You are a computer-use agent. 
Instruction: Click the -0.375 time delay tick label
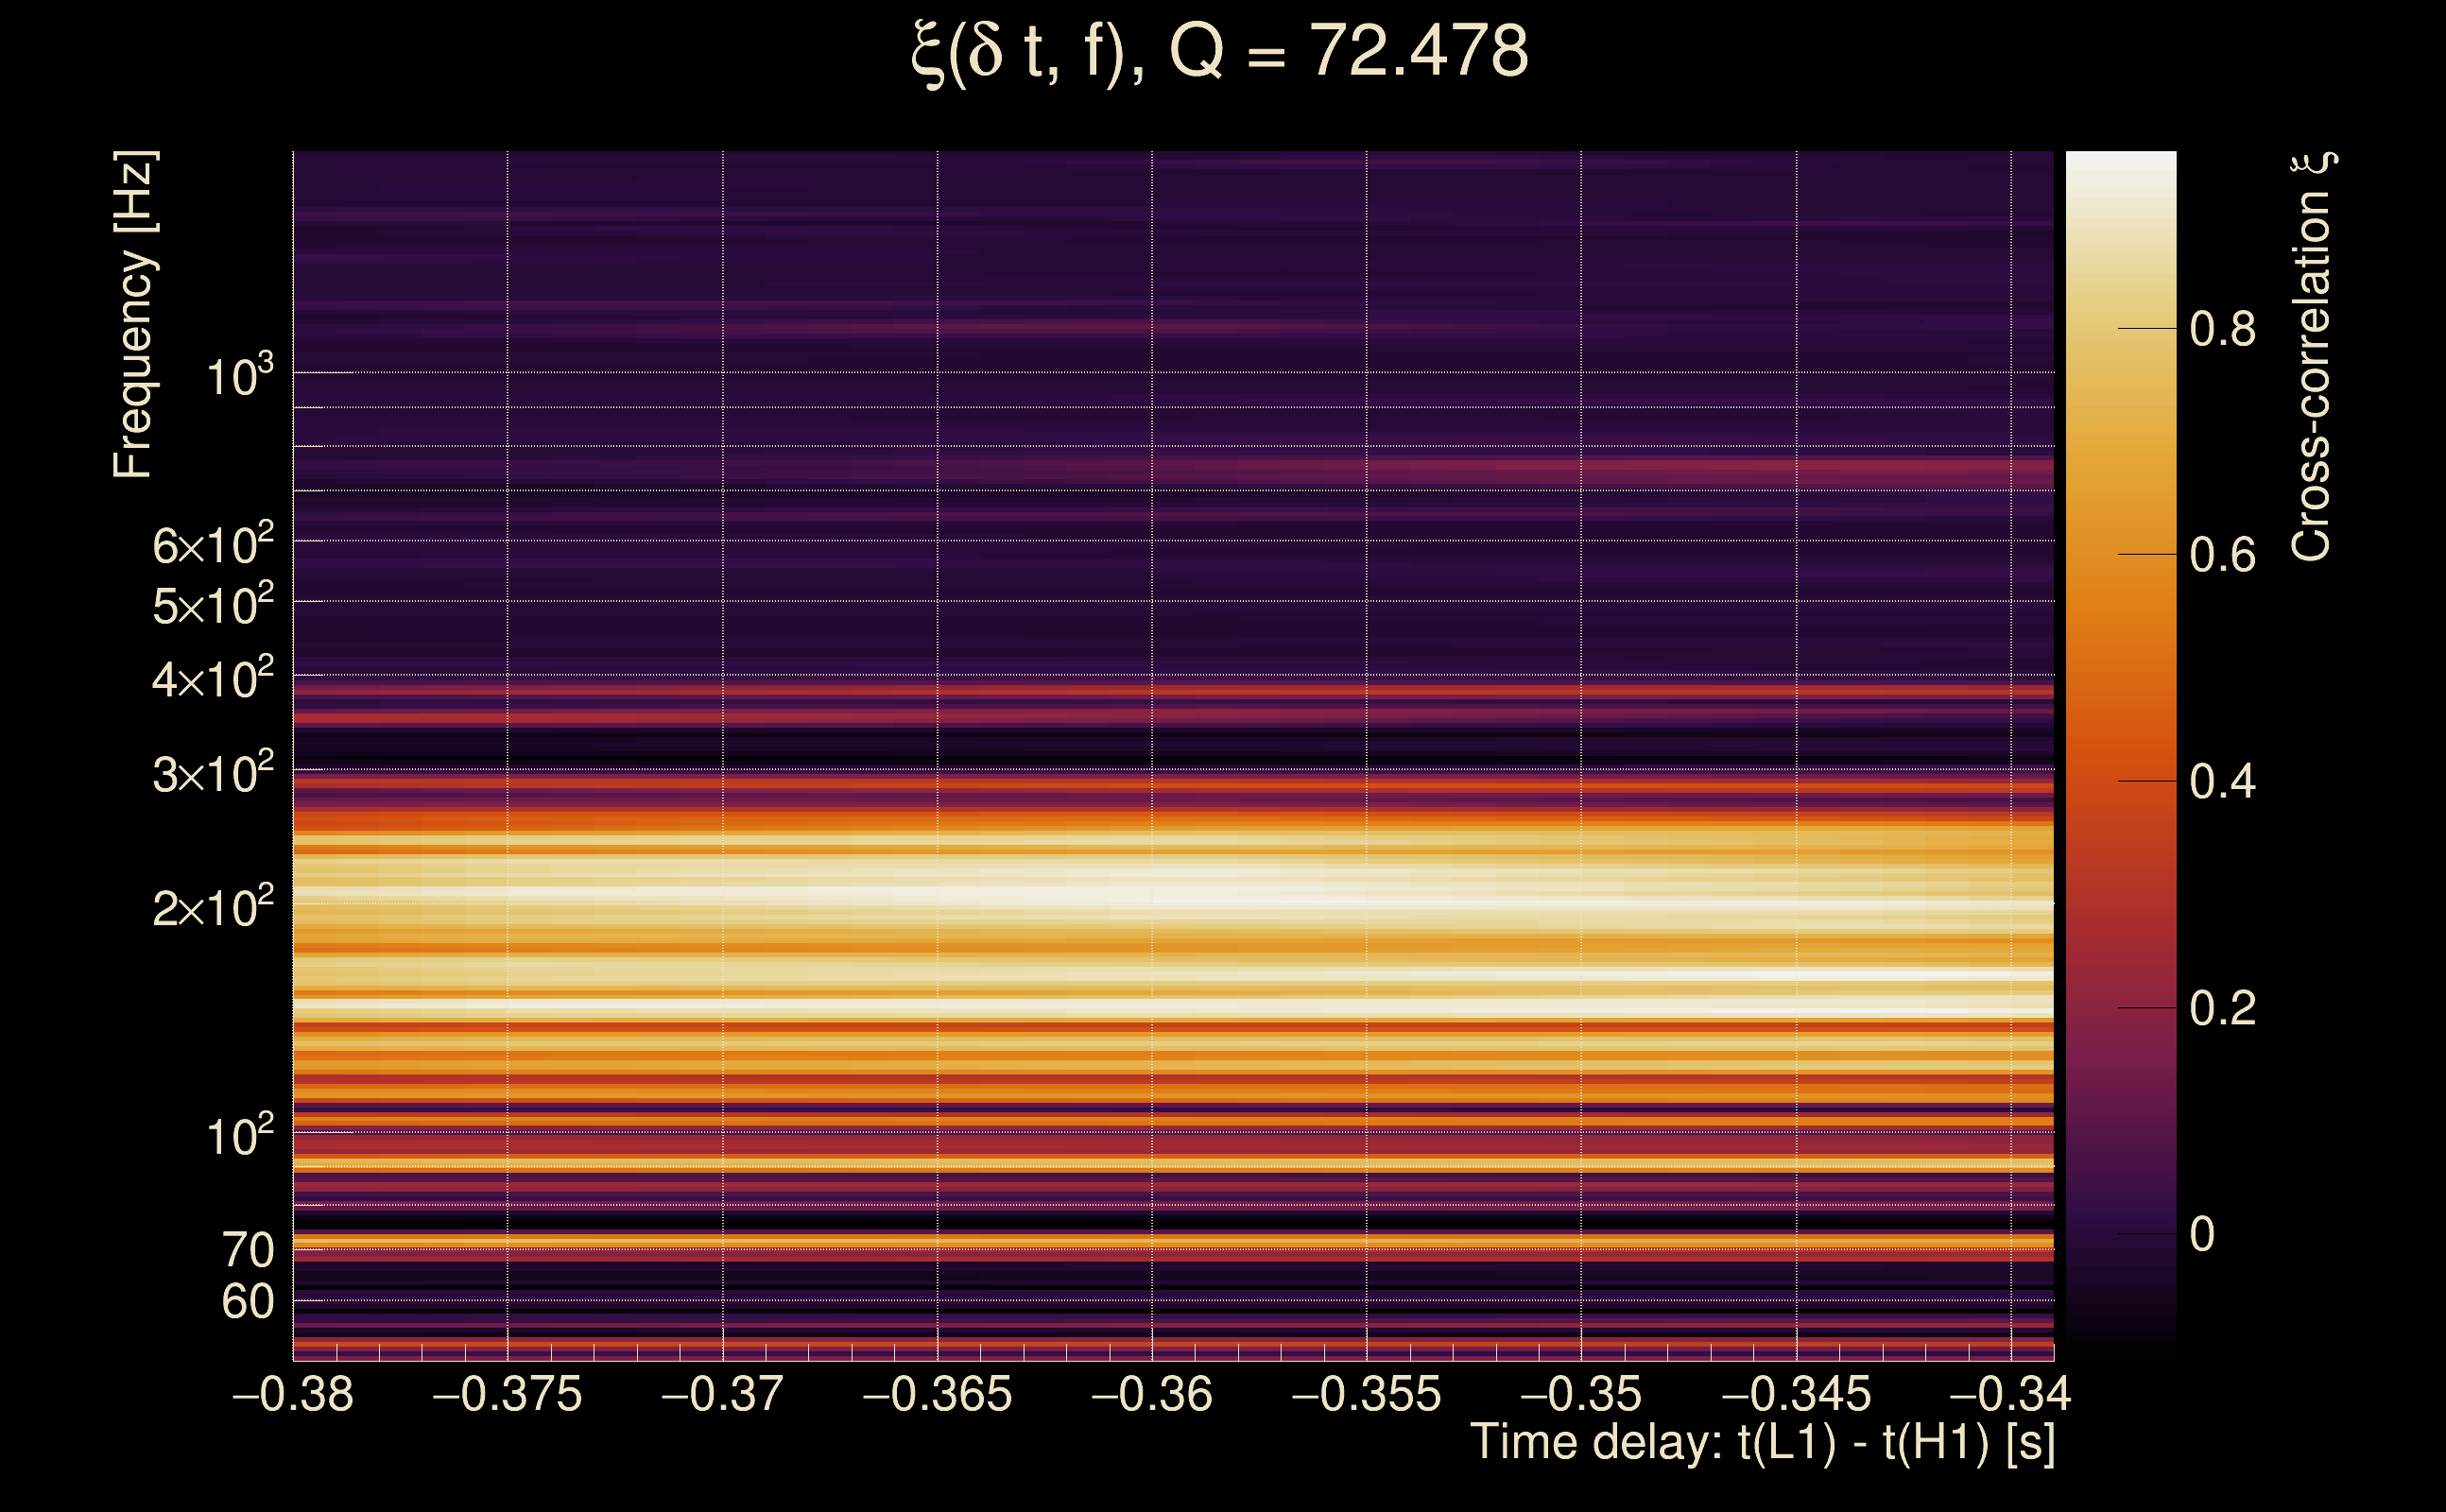point(507,1394)
